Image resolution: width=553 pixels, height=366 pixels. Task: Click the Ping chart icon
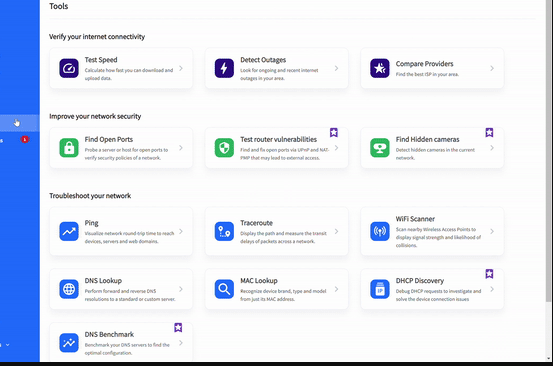(69, 231)
